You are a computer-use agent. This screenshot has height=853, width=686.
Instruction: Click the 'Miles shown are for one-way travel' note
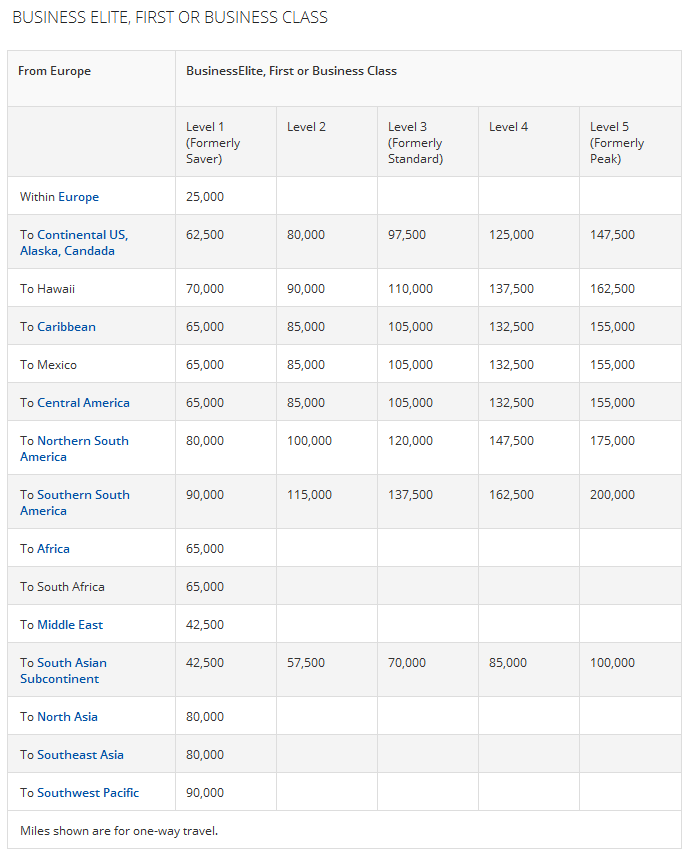(119, 831)
